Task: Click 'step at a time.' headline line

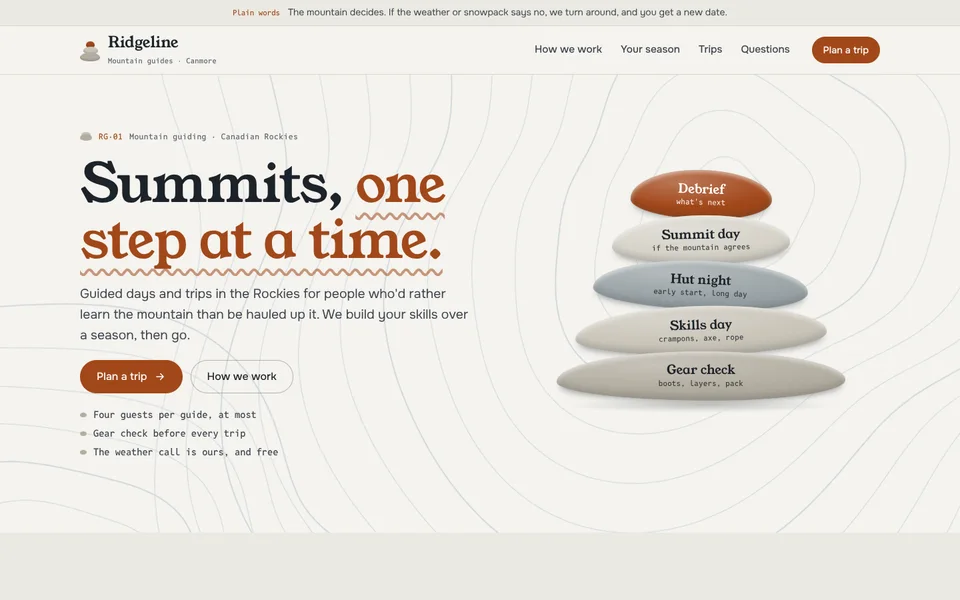Action: (x=261, y=242)
